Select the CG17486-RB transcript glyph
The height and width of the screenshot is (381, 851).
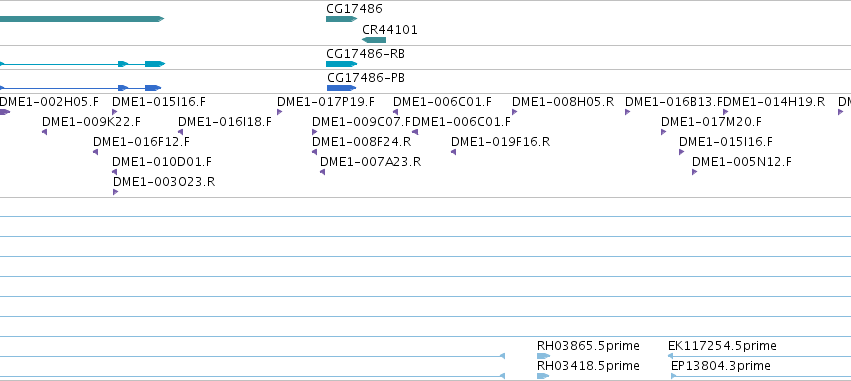(341, 64)
